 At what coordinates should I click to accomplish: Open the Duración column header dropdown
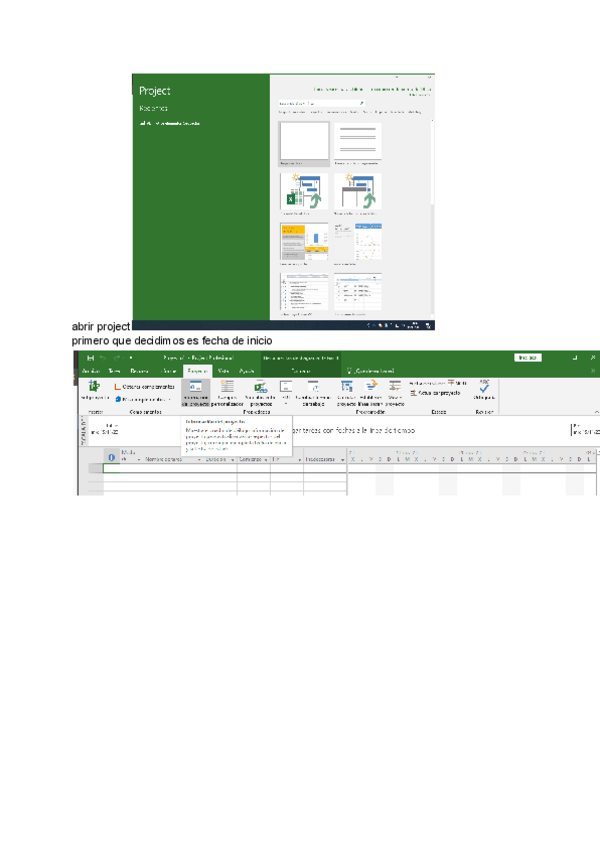[231, 460]
